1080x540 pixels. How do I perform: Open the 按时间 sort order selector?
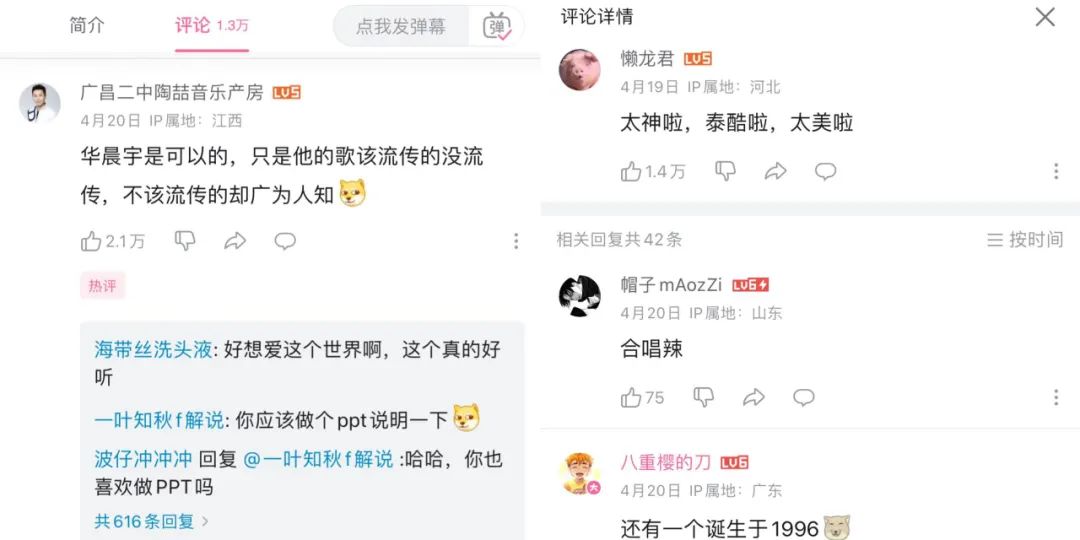click(x=1025, y=240)
